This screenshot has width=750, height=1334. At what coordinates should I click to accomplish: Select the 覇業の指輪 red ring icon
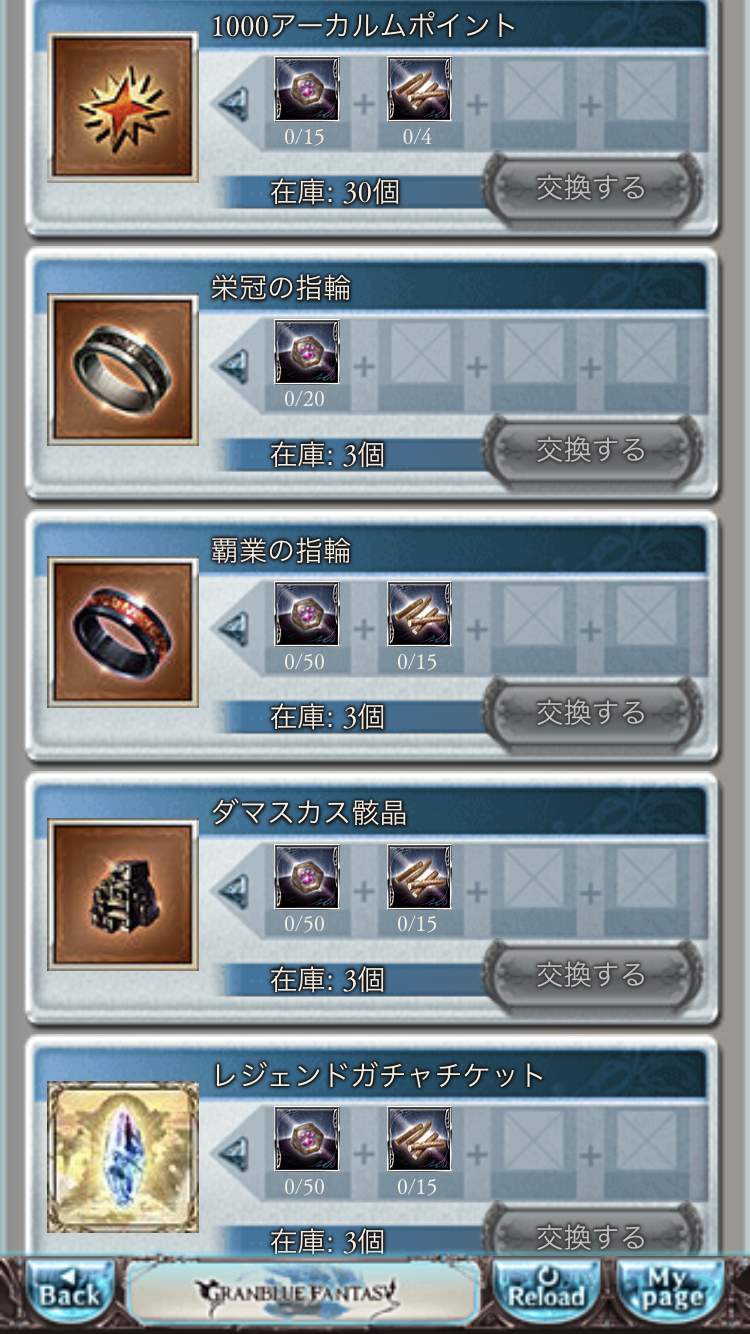pos(123,632)
